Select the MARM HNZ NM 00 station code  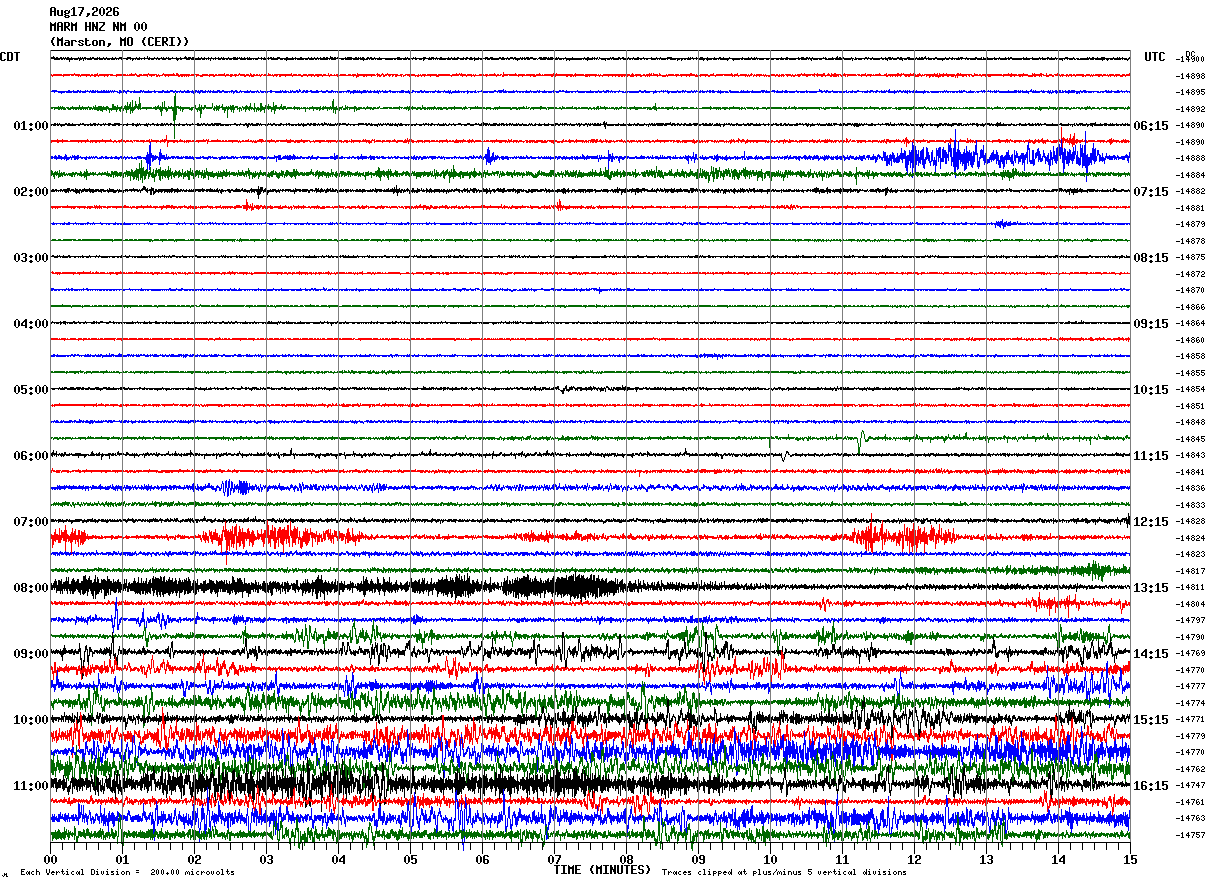[x=98, y=27]
